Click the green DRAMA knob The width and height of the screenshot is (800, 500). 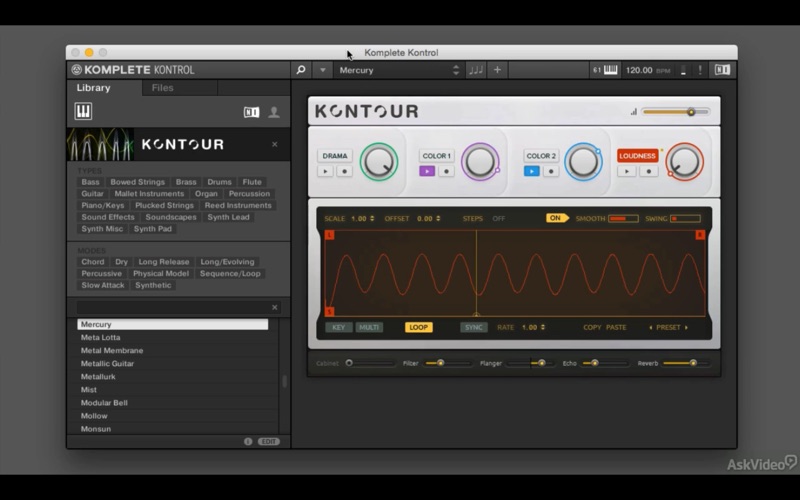click(379, 162)
